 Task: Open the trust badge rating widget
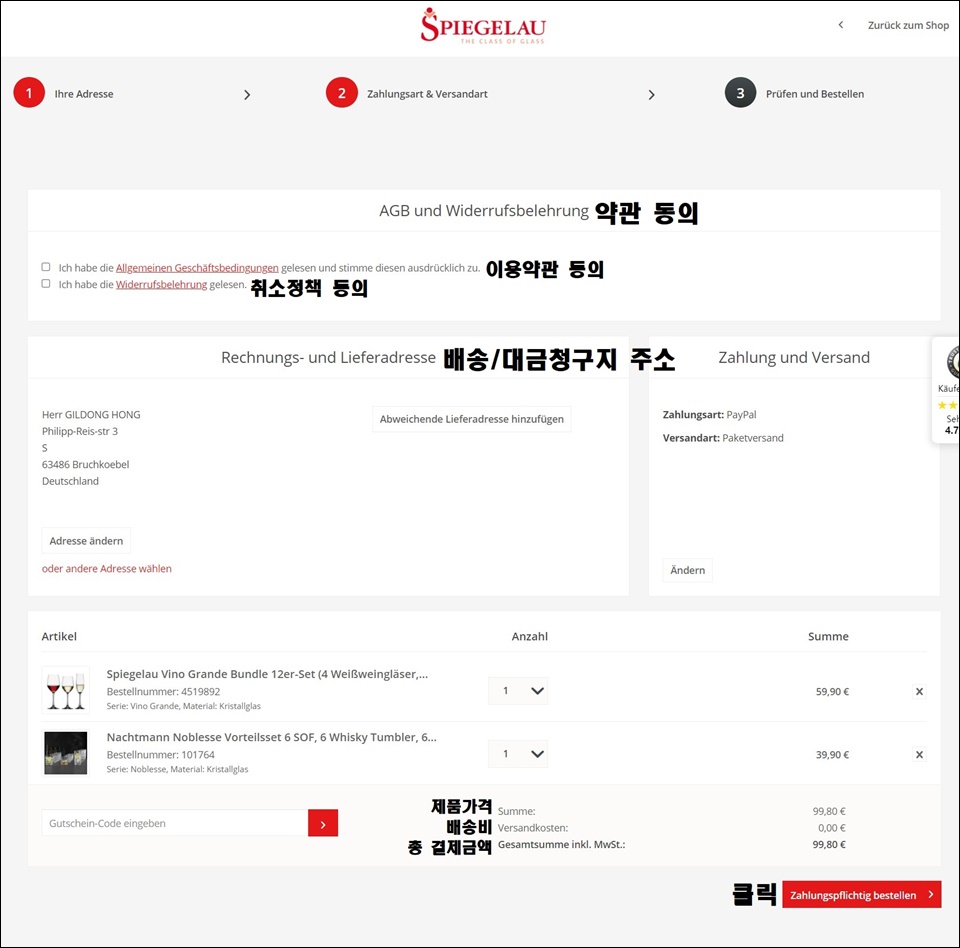pos(947,389)
